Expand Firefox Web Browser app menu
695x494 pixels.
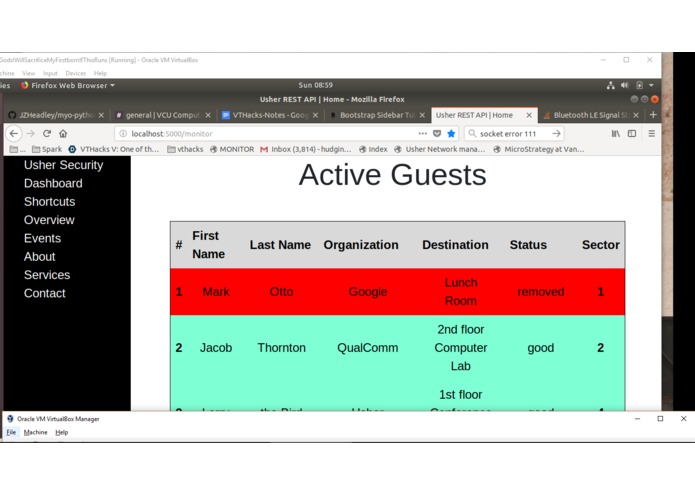(68, 85)
